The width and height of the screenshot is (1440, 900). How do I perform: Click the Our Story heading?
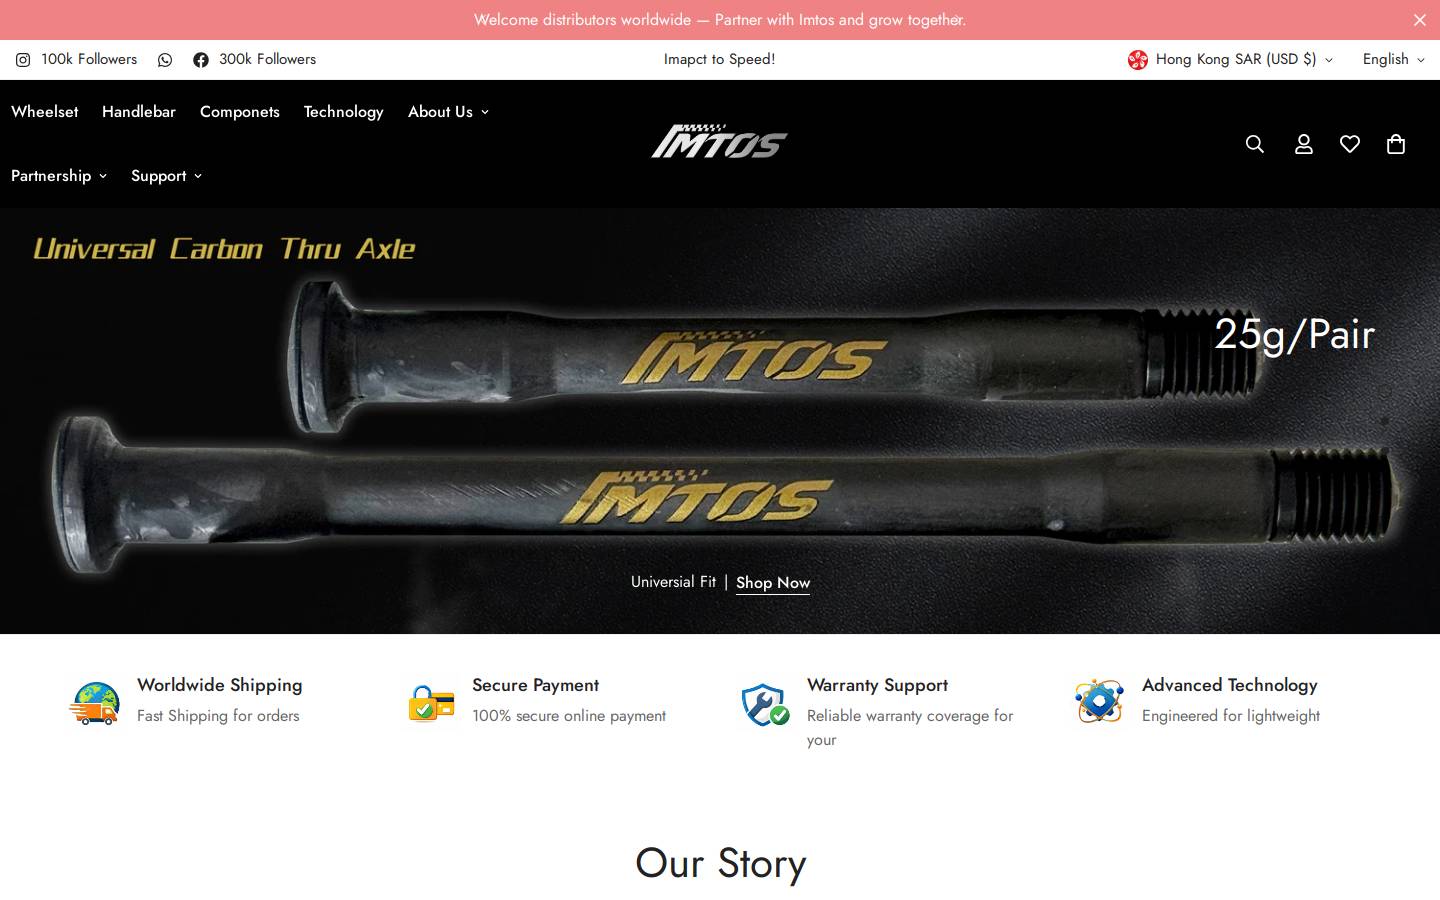(720, 863)
